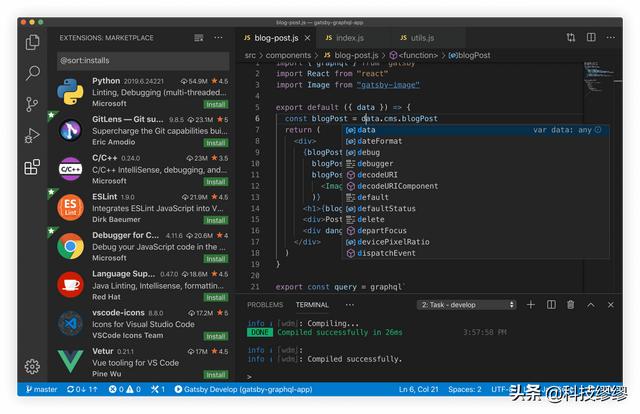Install the GitLens extension
The image size is (640, 414).
click(215, 142)
